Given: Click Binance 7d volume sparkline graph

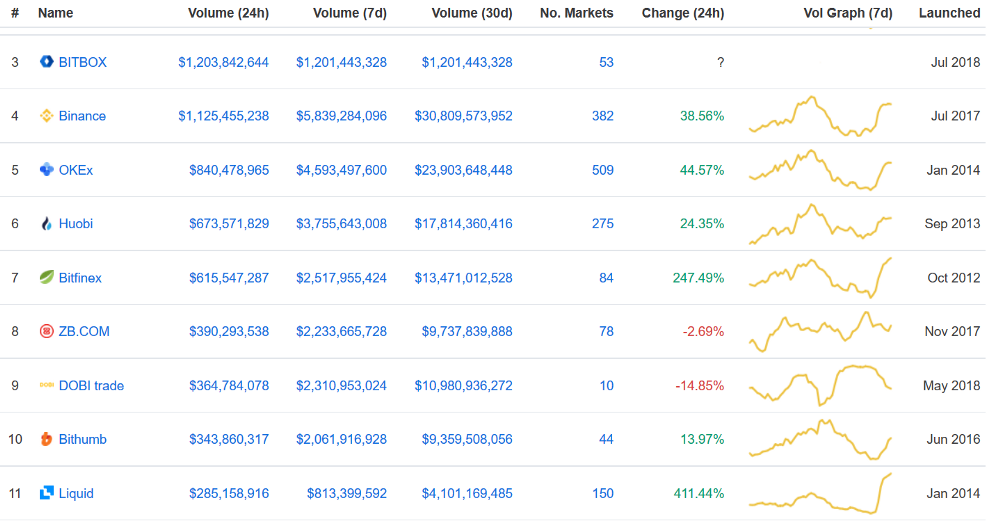Looking at the screenshot, I should [820, 116].
